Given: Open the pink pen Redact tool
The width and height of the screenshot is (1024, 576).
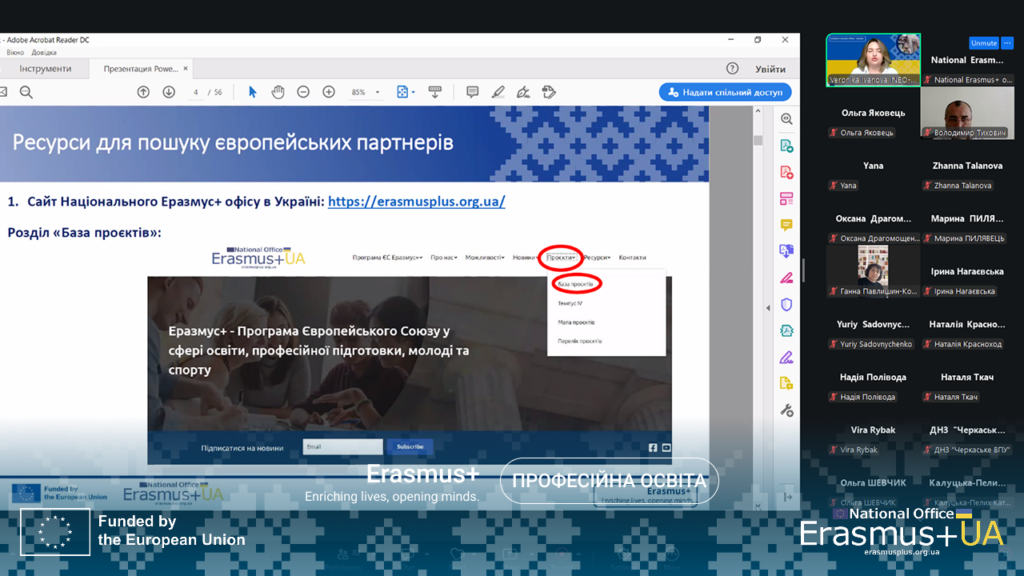Looking at the screenshot, I should click(x=786, y=278).
